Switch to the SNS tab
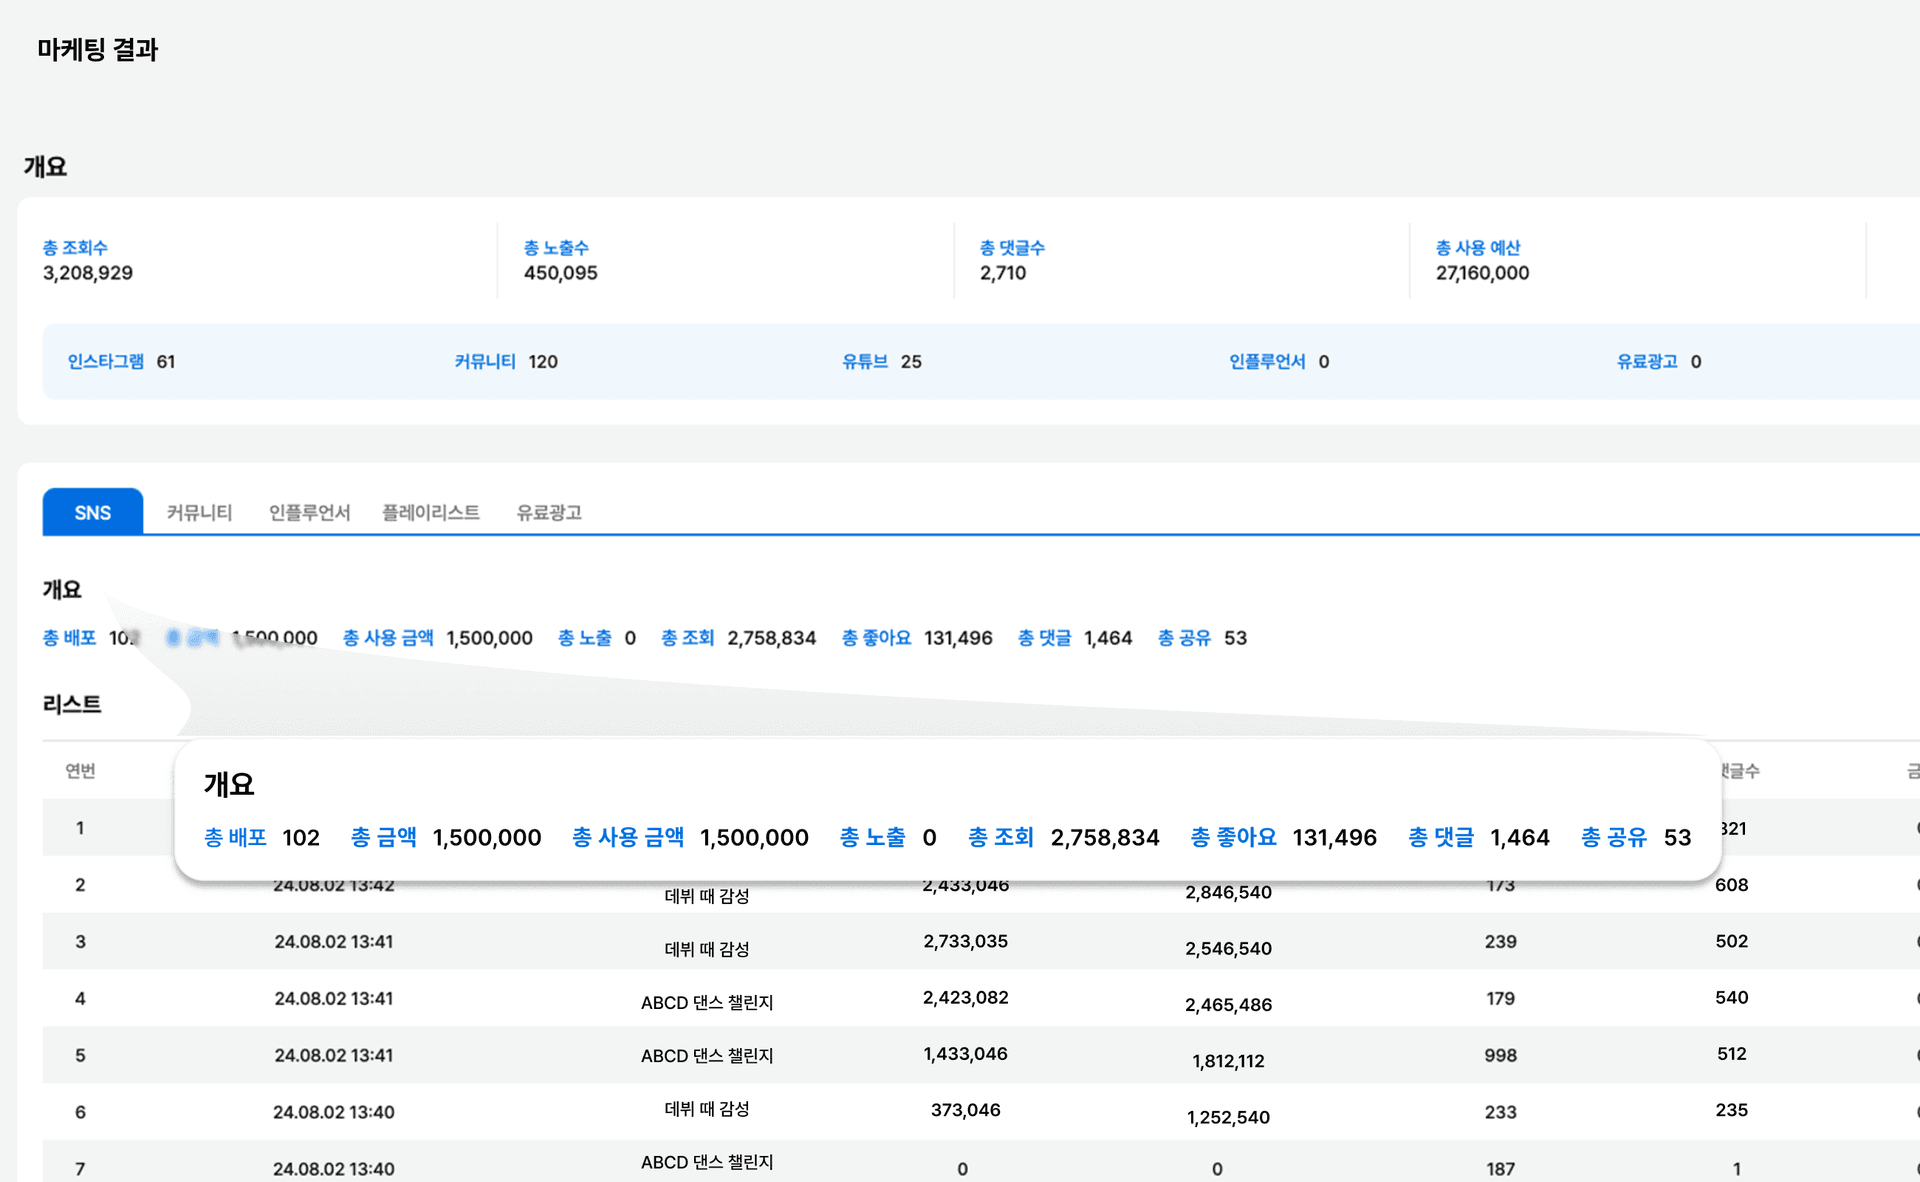 tap(92, 512)
